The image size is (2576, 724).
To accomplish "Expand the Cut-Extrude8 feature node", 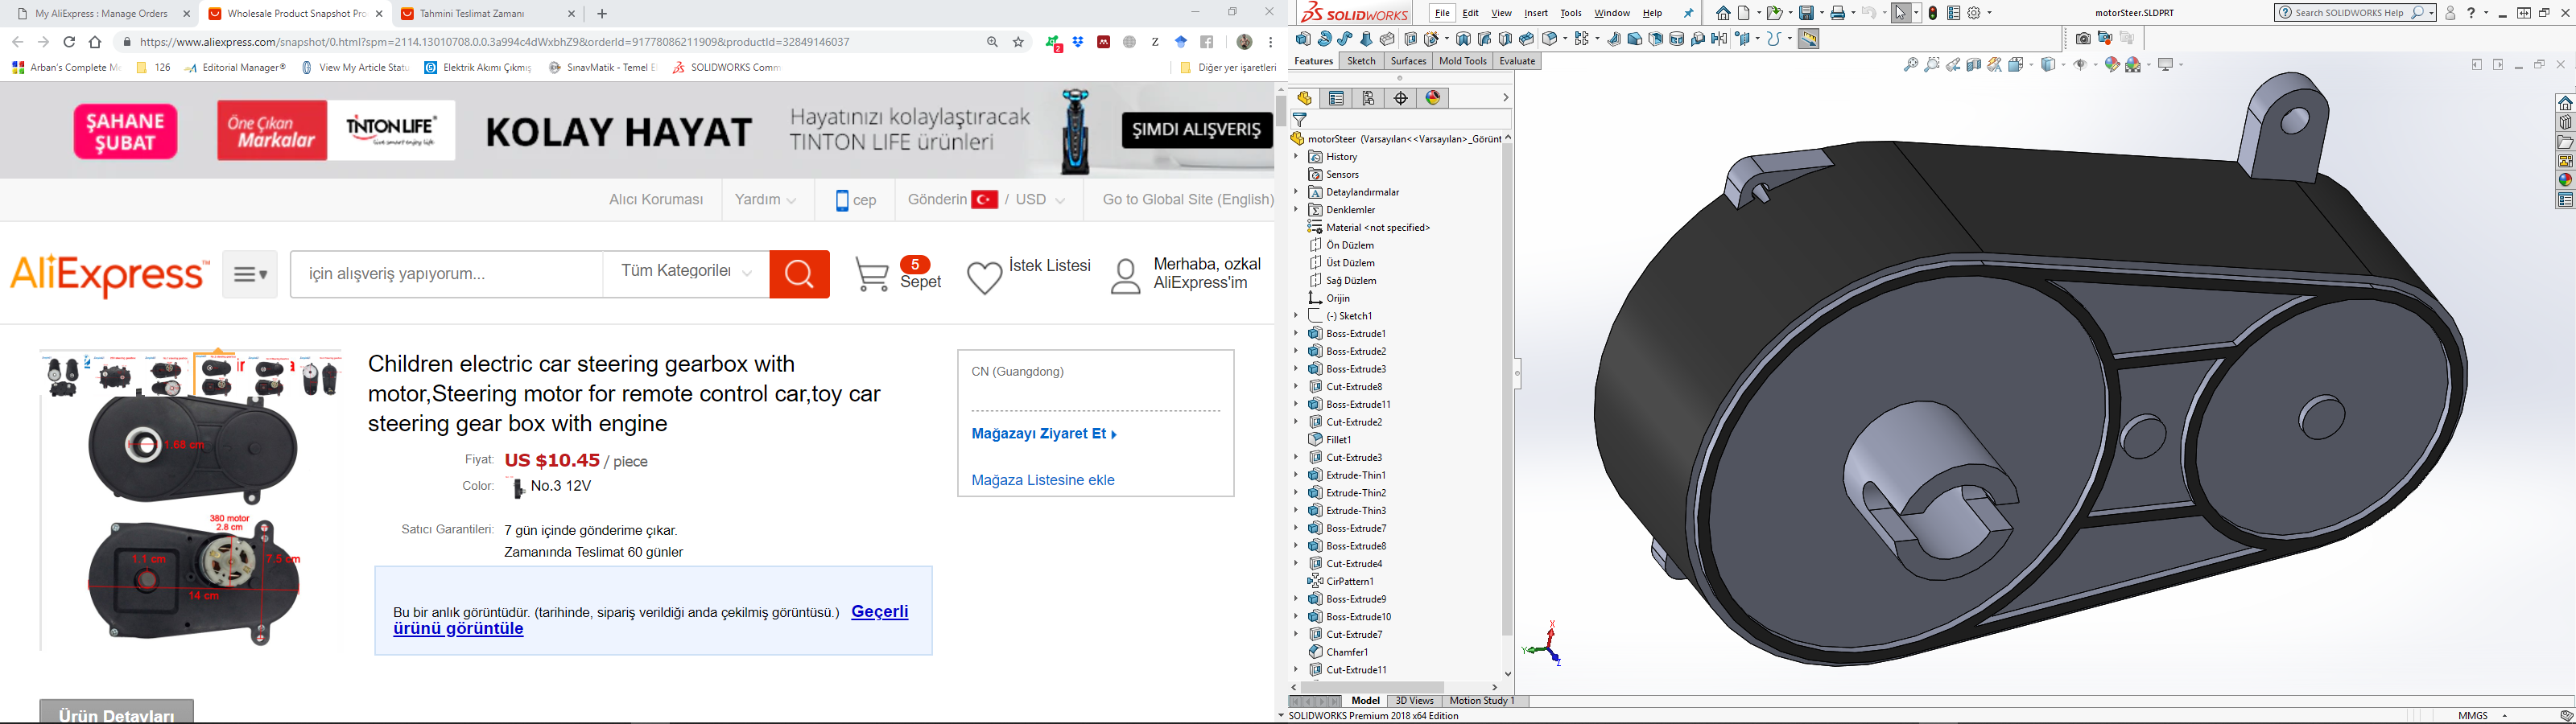I will tap(1296, 386).
